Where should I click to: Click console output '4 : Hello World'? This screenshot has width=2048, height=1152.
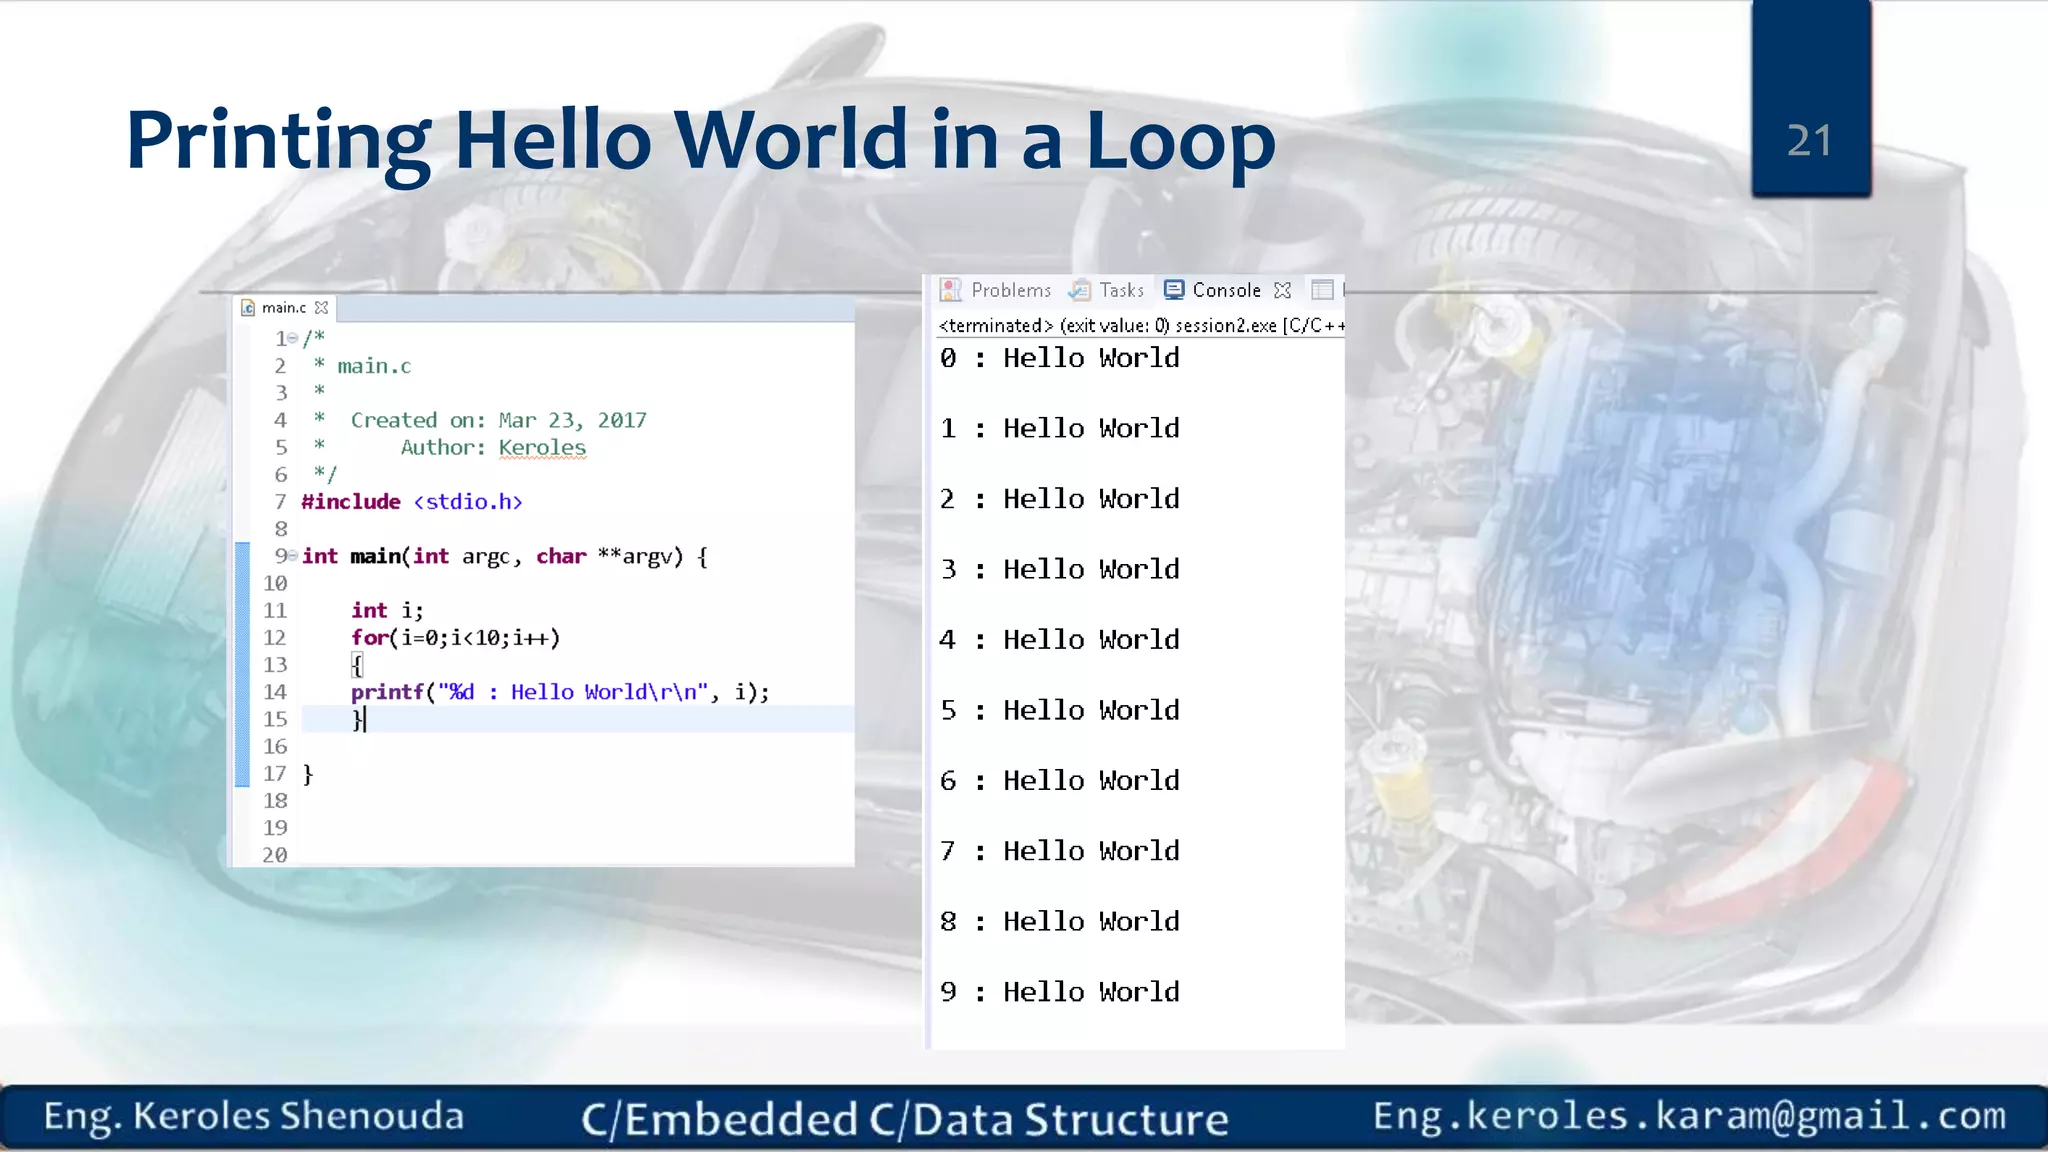(1060, 640)
